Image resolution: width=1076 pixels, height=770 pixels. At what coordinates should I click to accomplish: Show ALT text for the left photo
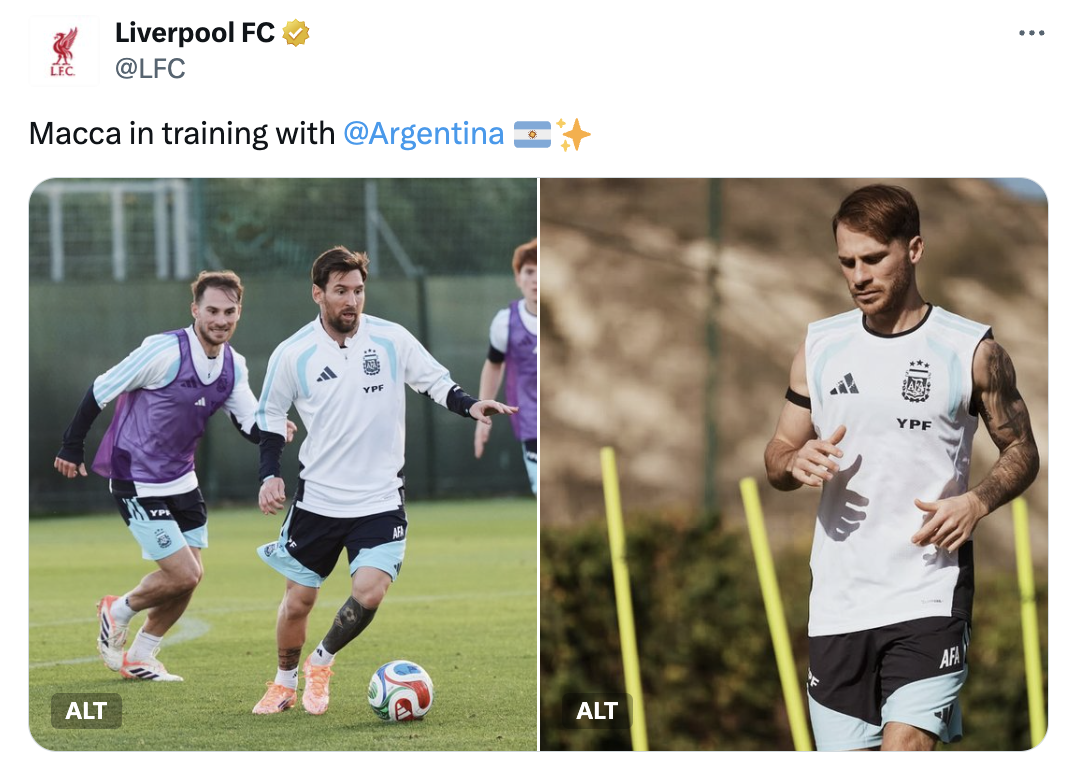pos(86,710)
